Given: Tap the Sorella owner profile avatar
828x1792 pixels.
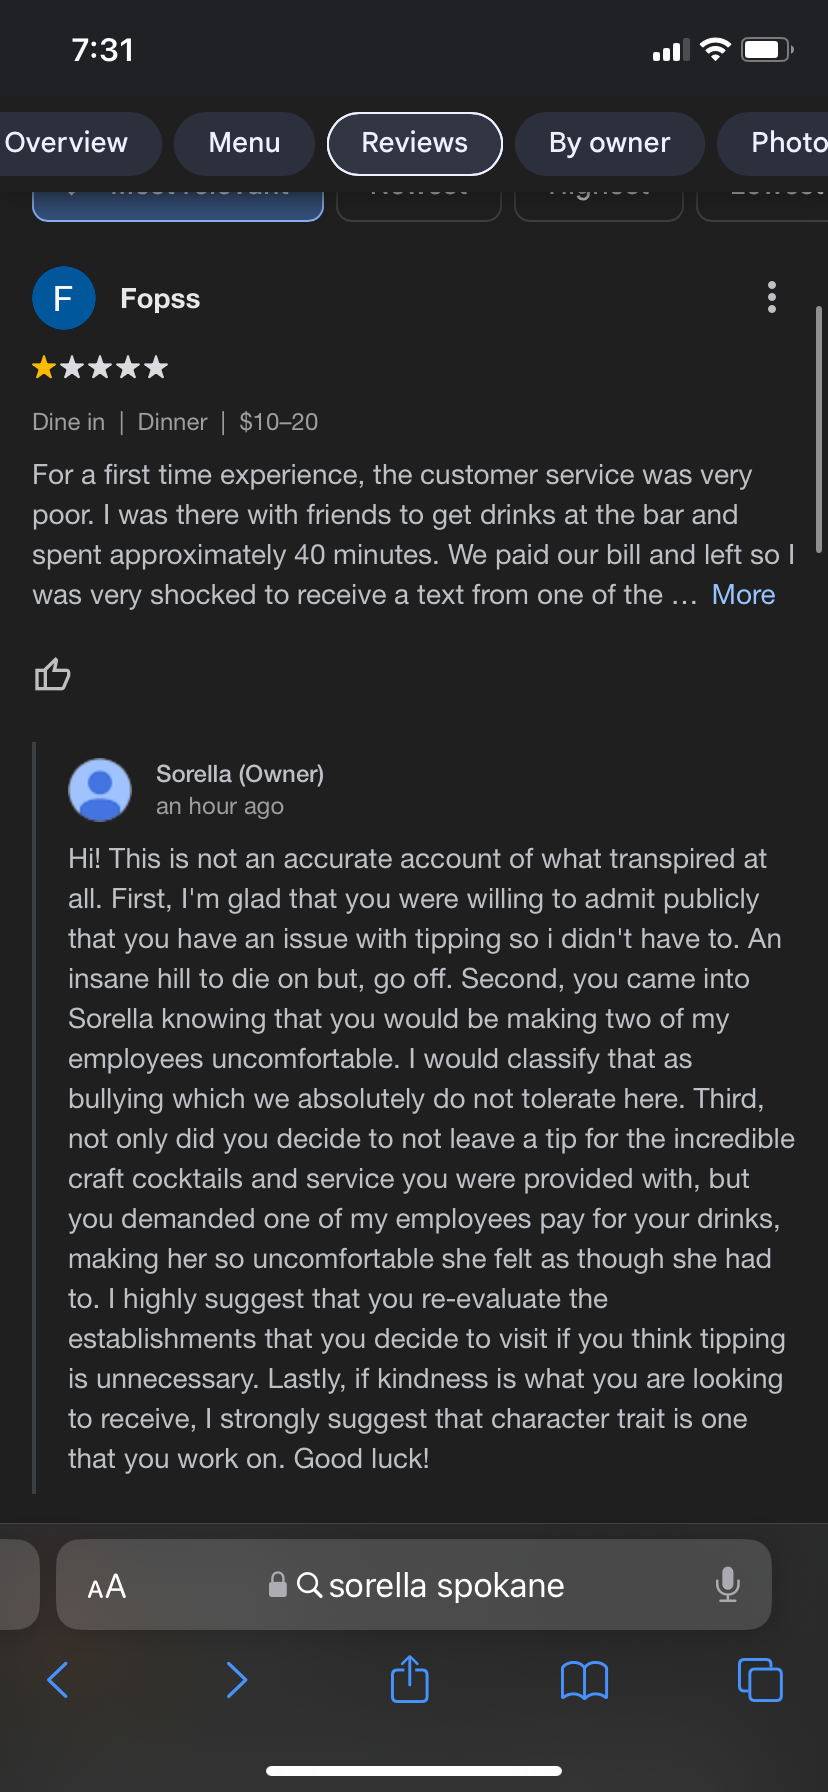Looking at the screenshot, I should (x=100, y=790).
